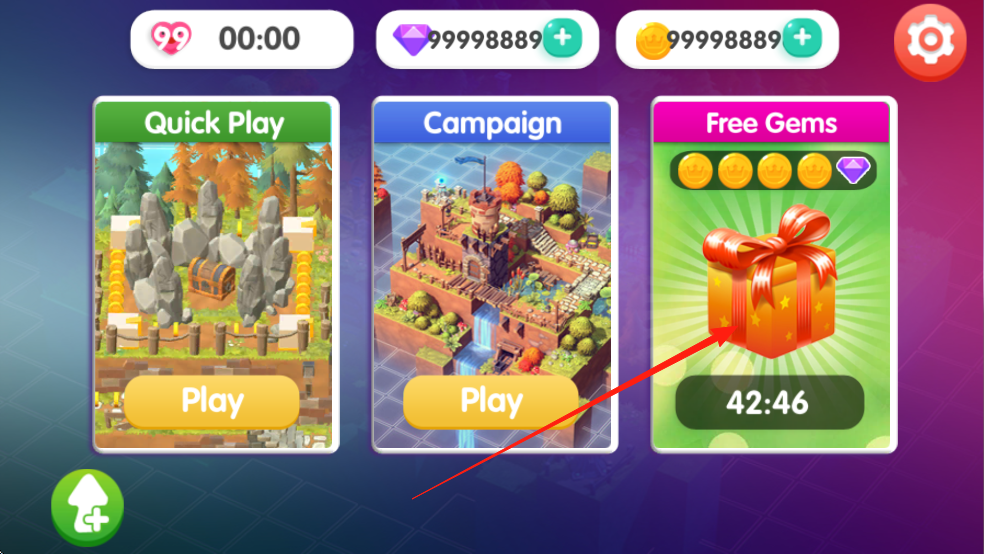The image size is (984, 554).
Task: Open the orange gift box
Action: click(x=771, y=281)
